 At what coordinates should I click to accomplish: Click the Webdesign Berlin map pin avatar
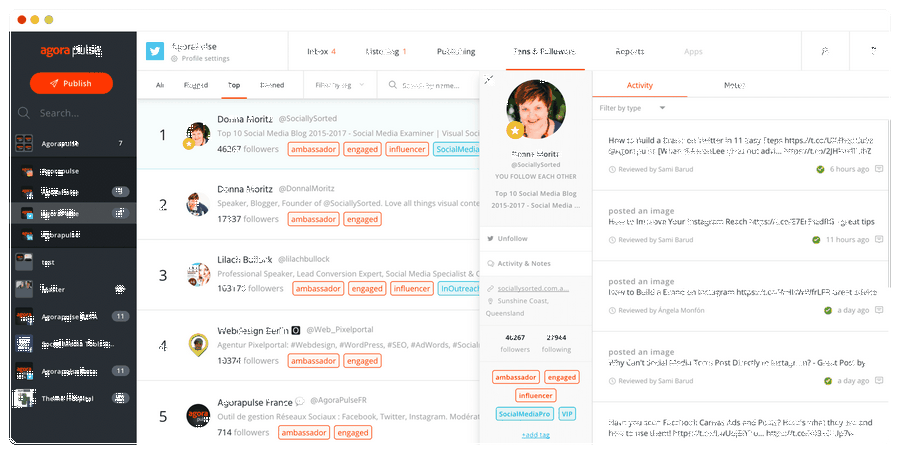click(198, 345)
